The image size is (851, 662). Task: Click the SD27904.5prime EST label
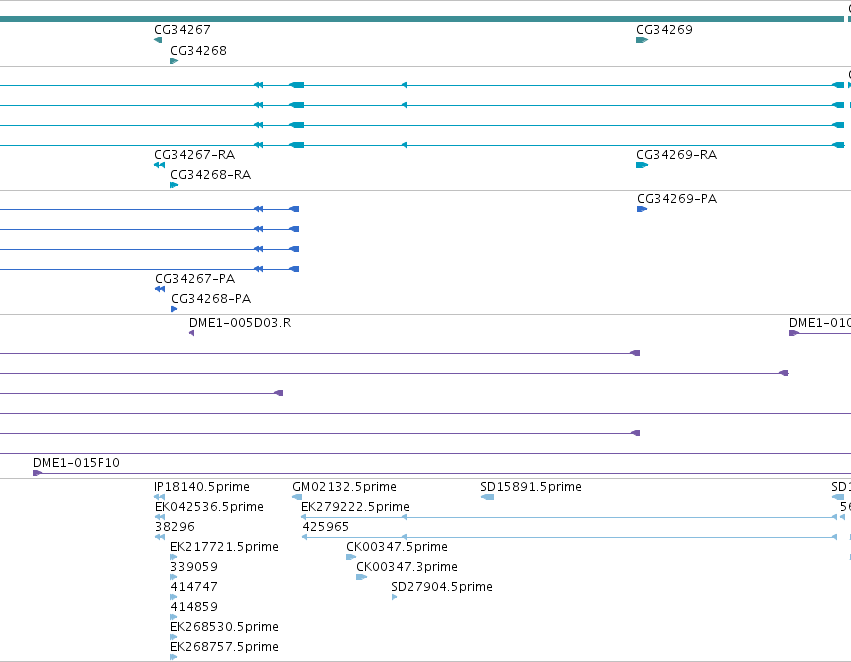point(442,587)
